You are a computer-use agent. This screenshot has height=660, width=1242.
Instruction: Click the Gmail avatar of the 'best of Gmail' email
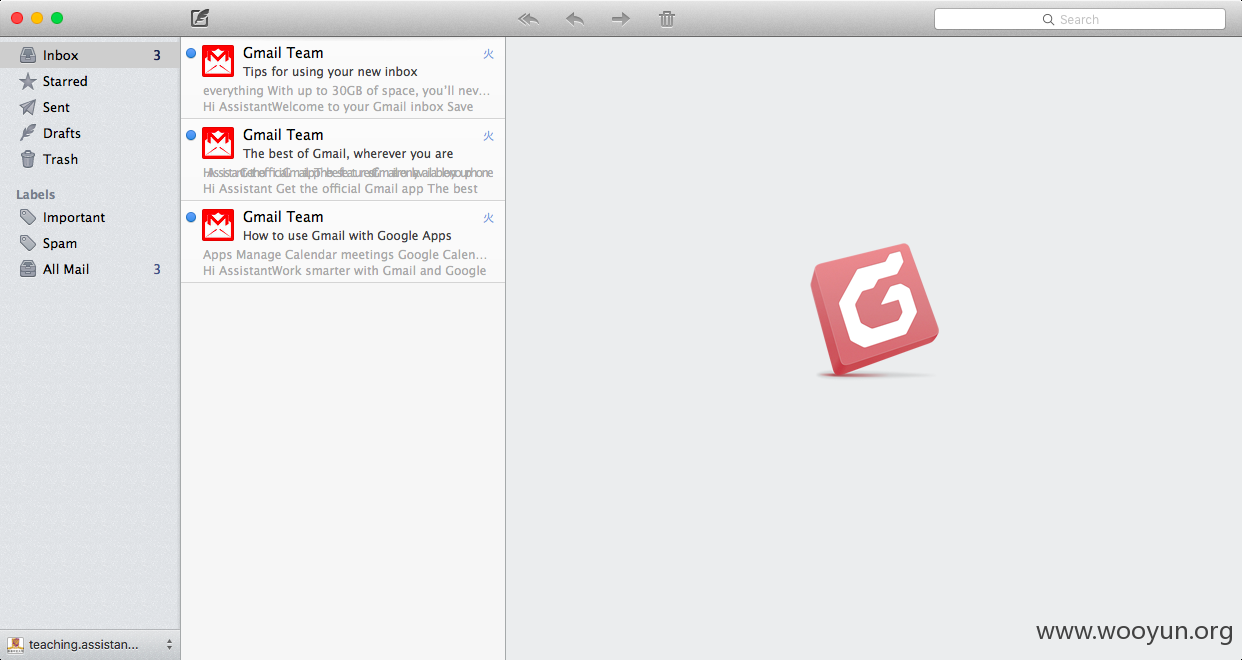click(x=218, y=143)
